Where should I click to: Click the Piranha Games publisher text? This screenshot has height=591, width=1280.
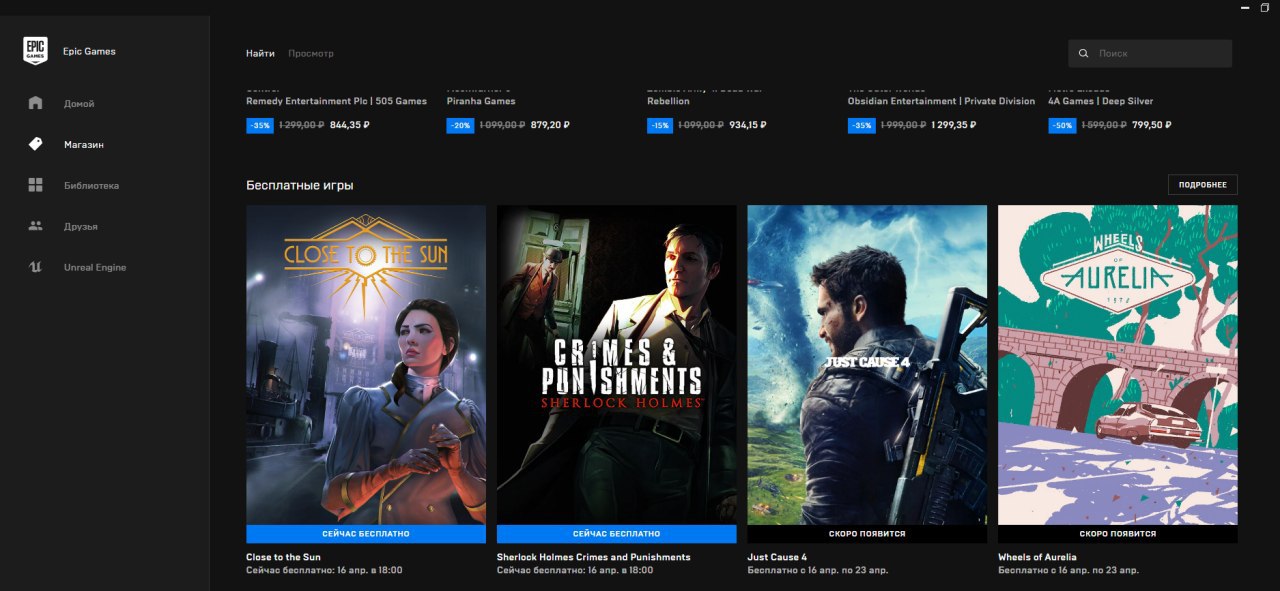coord(481,101)
